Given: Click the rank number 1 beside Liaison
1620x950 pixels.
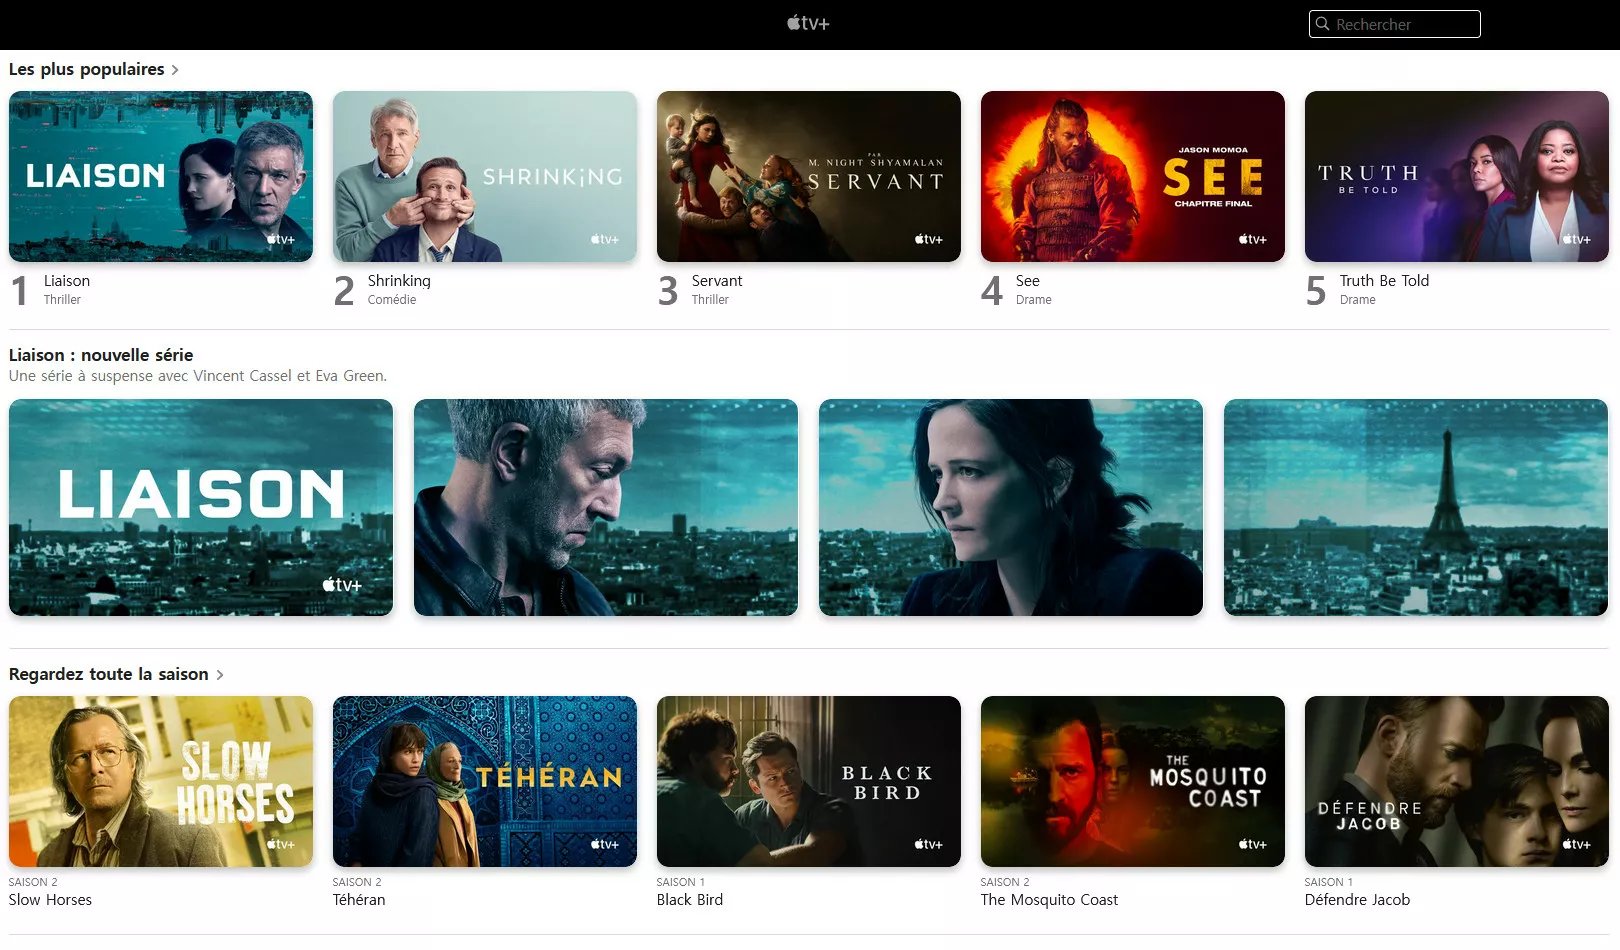Looking at the screenshot, I should click(20, 291).
